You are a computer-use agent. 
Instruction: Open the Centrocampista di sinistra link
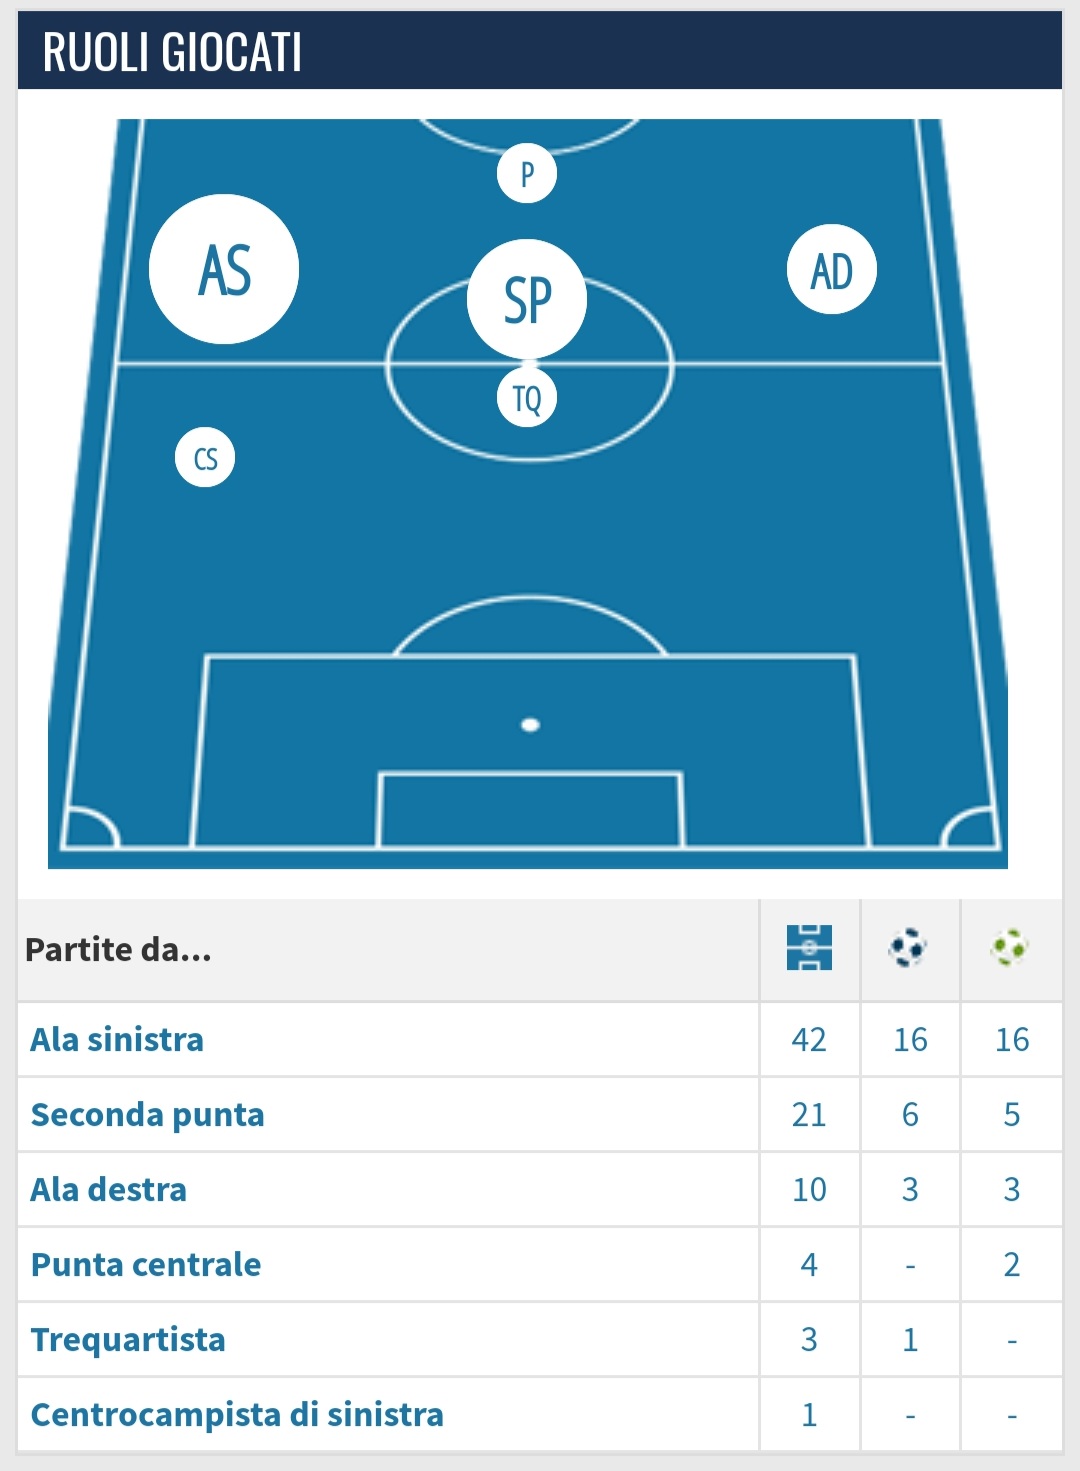(237, 1415)
